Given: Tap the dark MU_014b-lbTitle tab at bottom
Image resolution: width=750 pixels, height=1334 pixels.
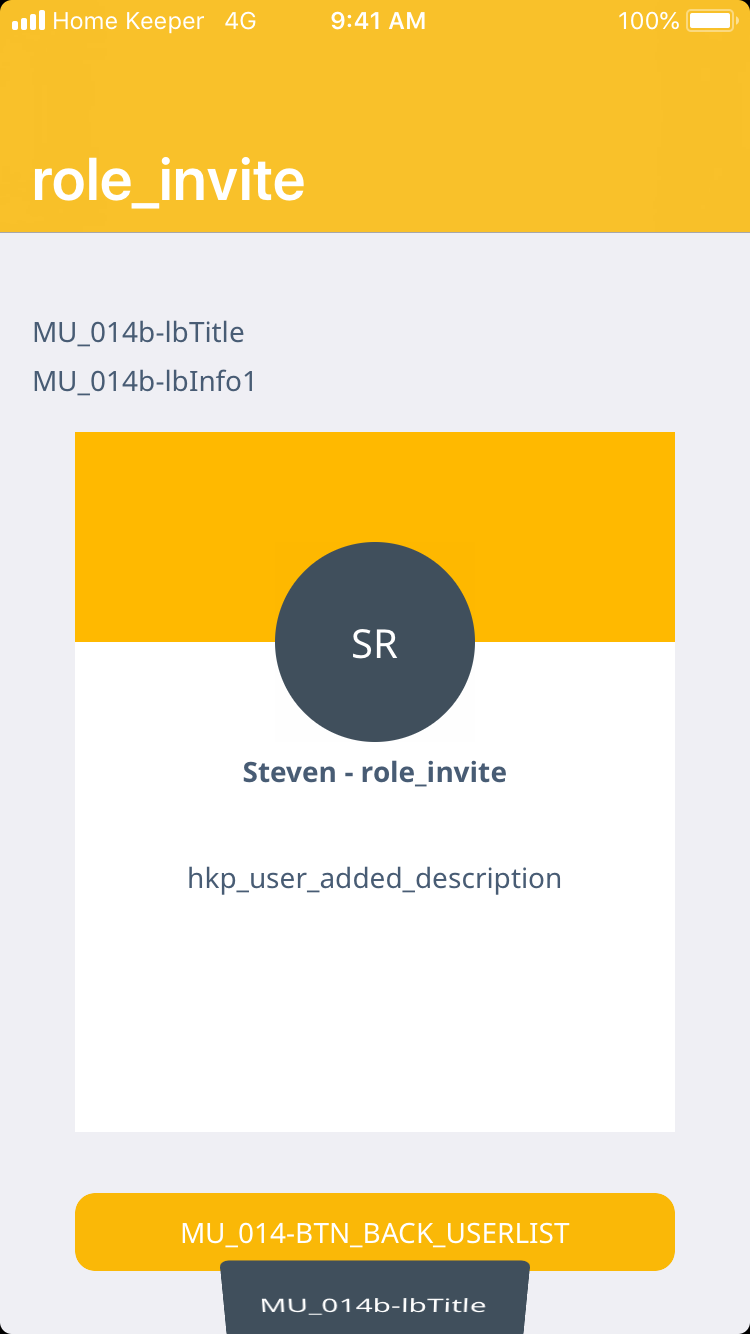Looking at the screenshot, I should pyautogui.click(x=374, y=1303).
